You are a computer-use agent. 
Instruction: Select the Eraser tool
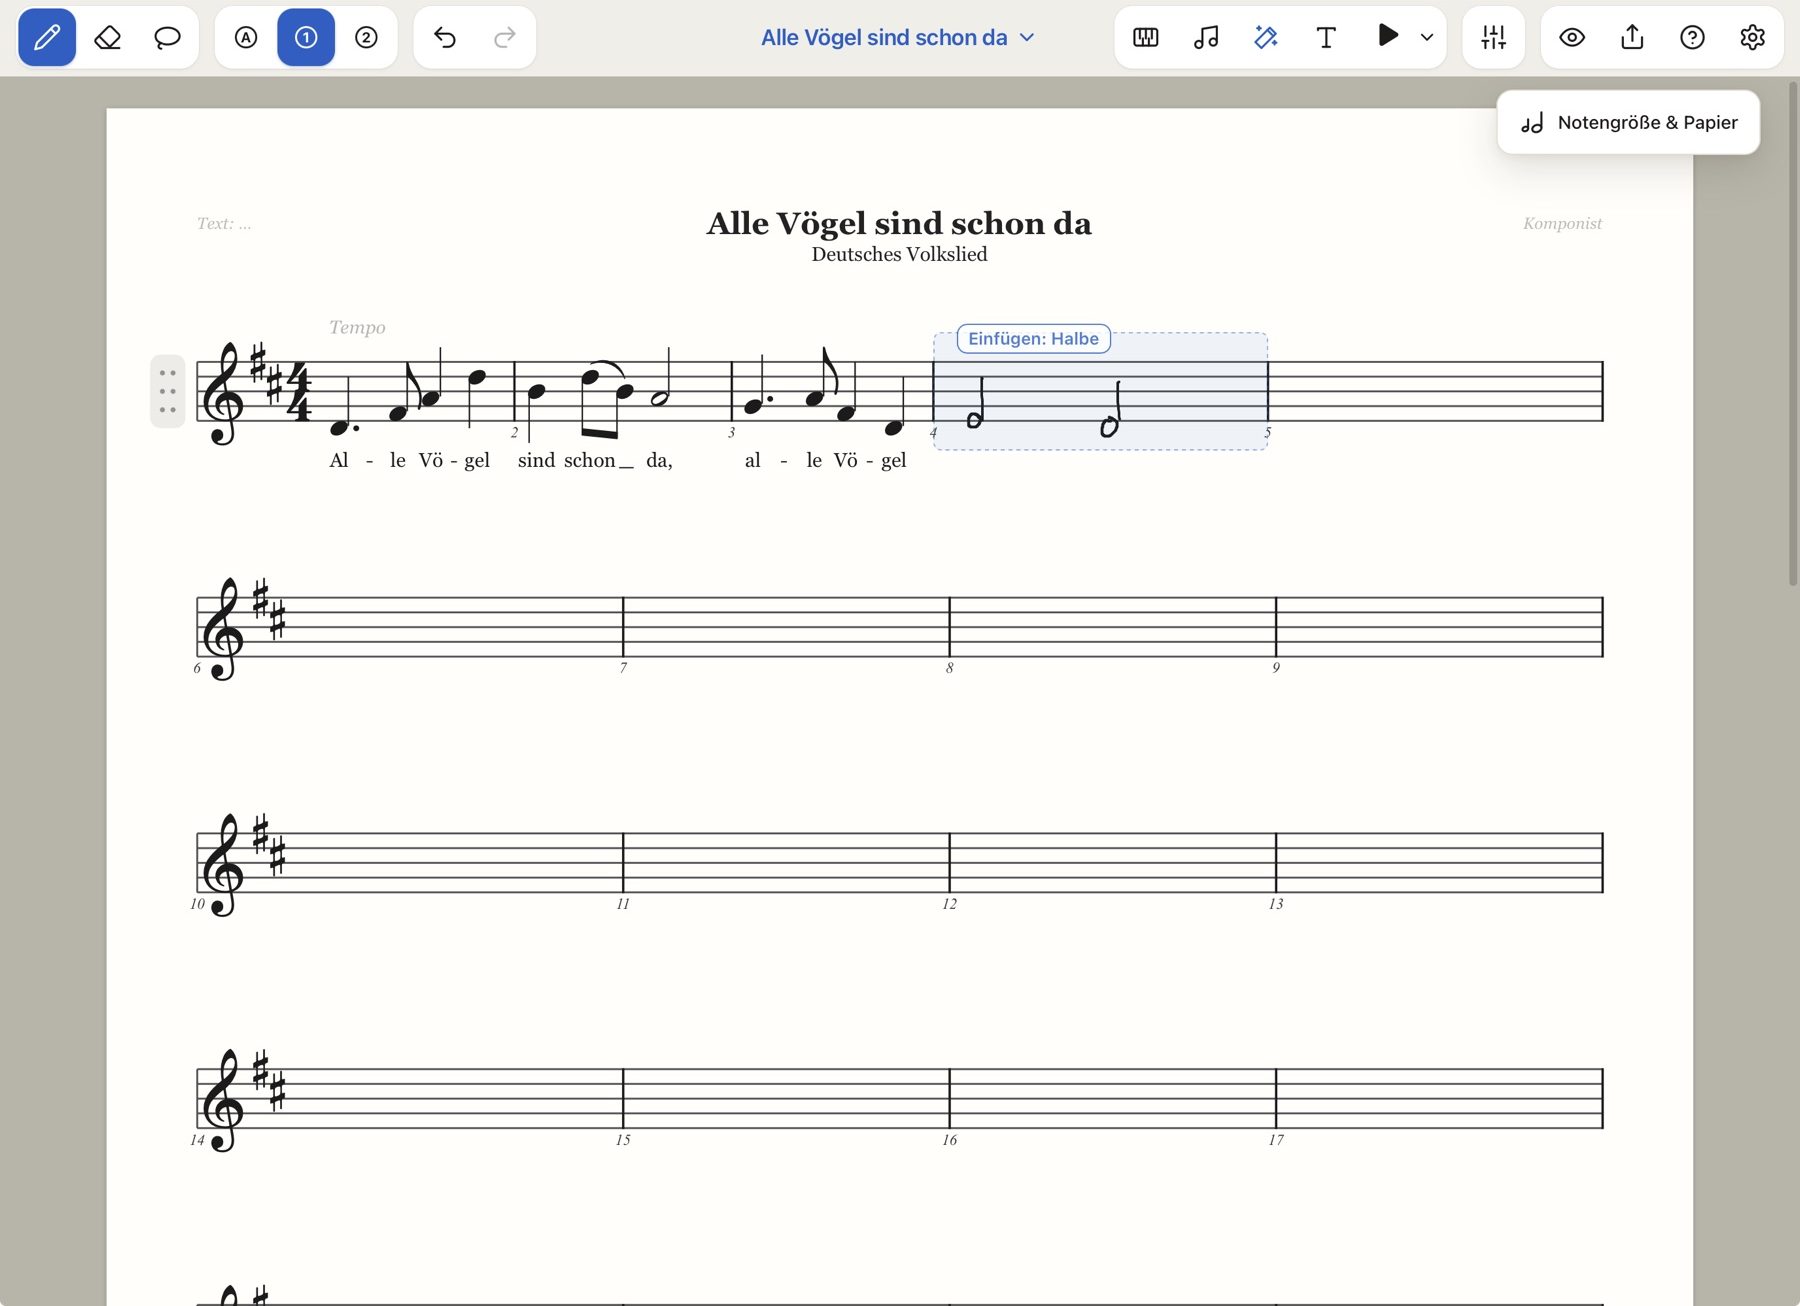point(107,38)
